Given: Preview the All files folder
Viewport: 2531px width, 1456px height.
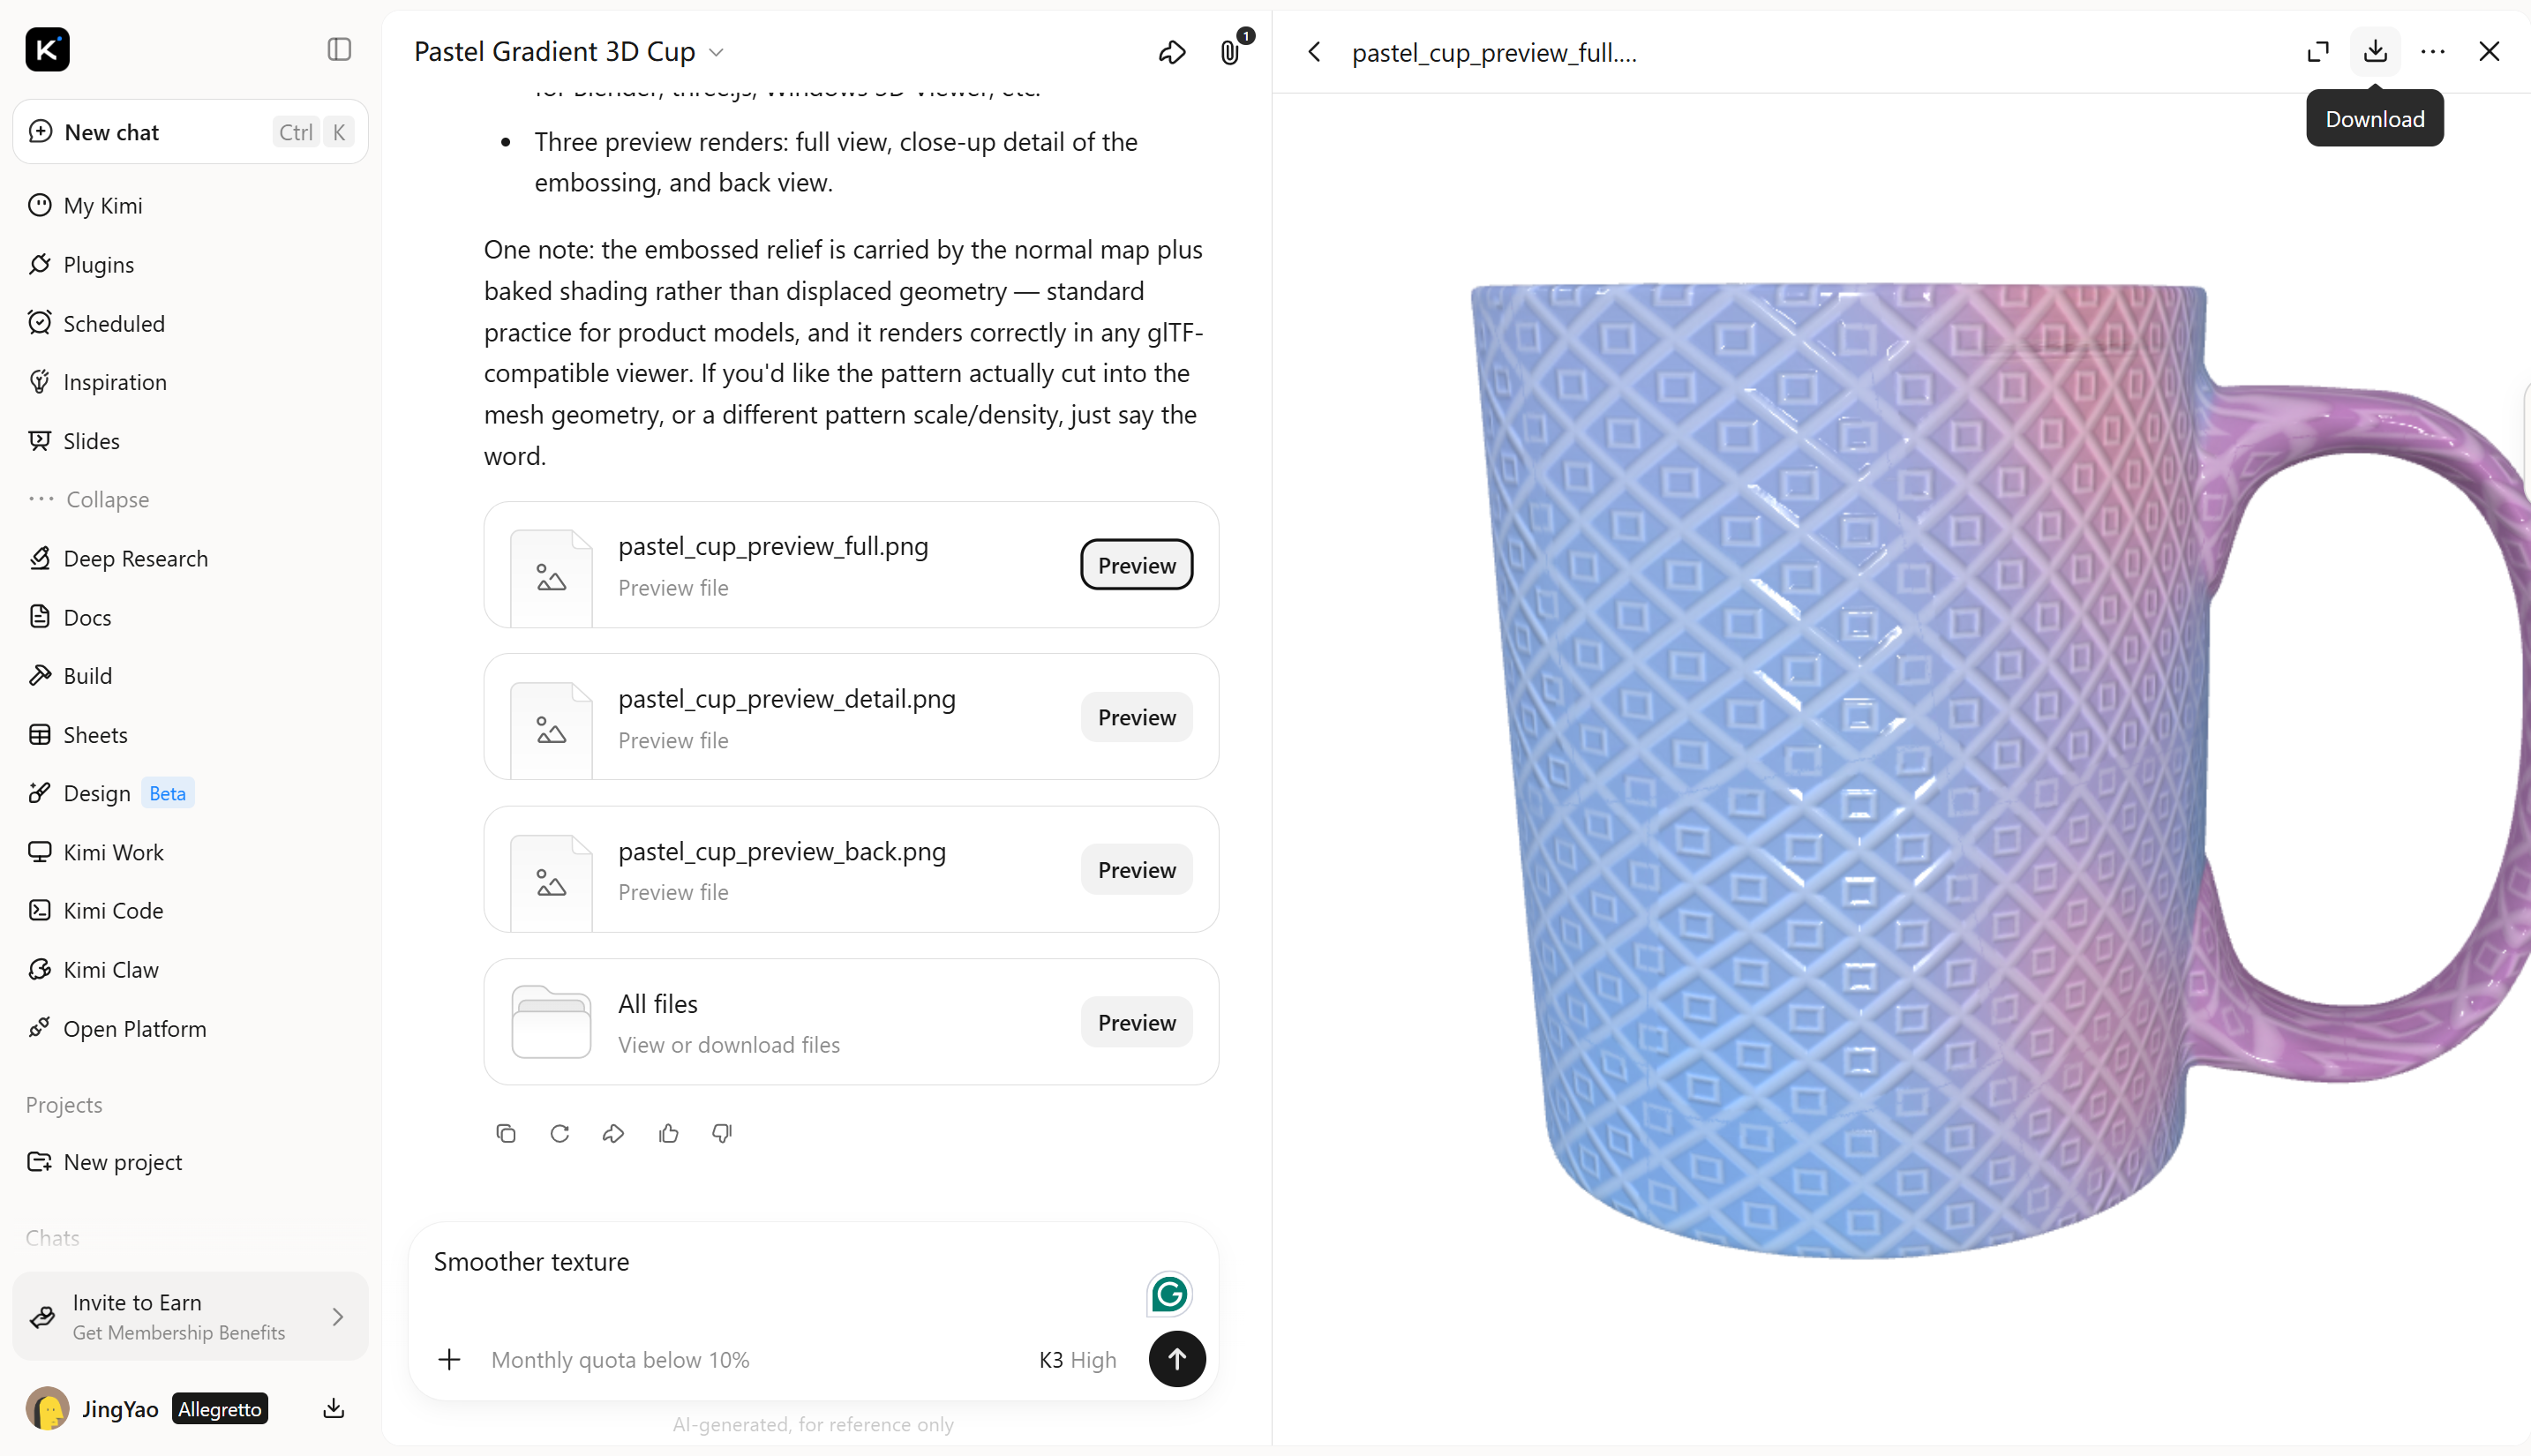Looking at the screenshot, I should tap(1137, 1022).
